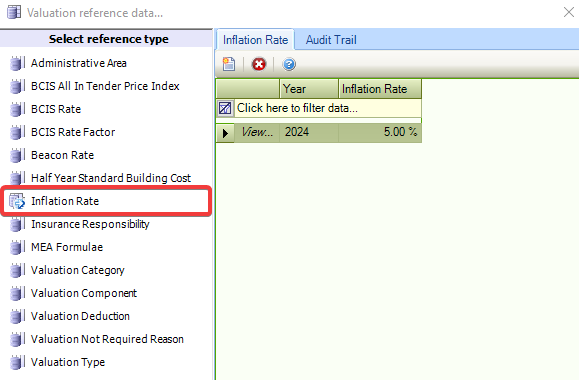Expand the 2024 row indicator arrow
The image size is (579, 380).
coord(225,133)
